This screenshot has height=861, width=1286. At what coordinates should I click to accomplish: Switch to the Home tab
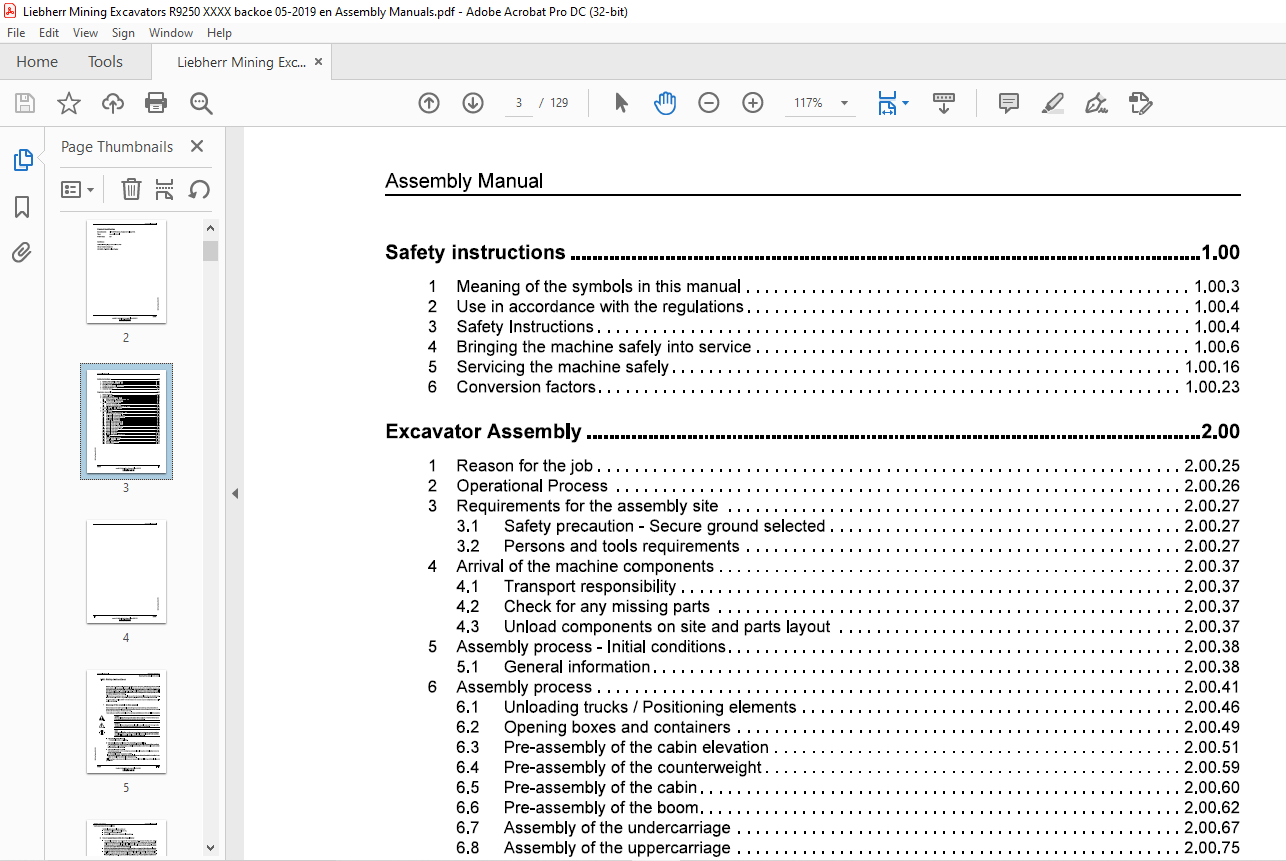(x=37, y=61)
